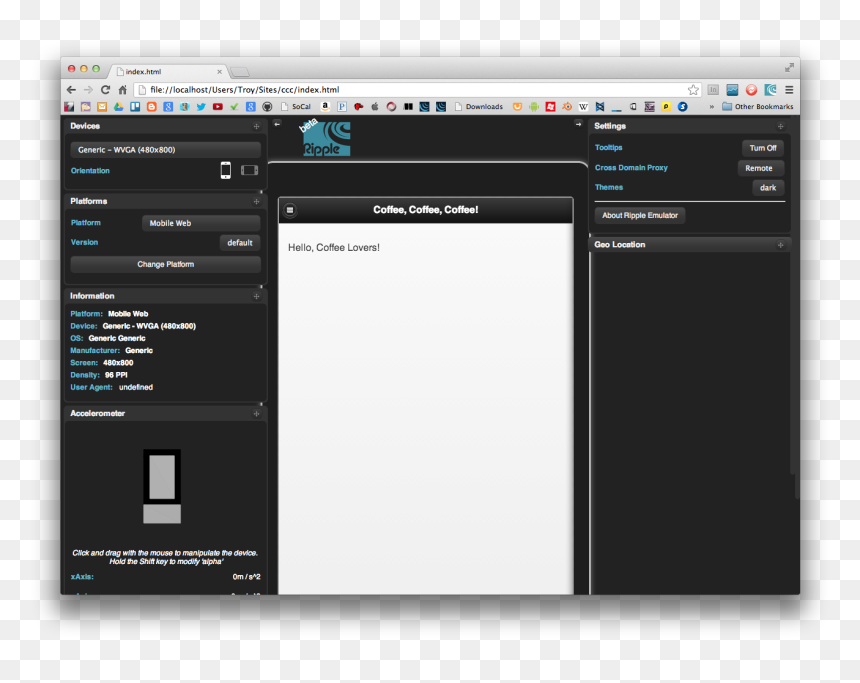Enter fullscreen with the window arrows icon

[789, 67]
